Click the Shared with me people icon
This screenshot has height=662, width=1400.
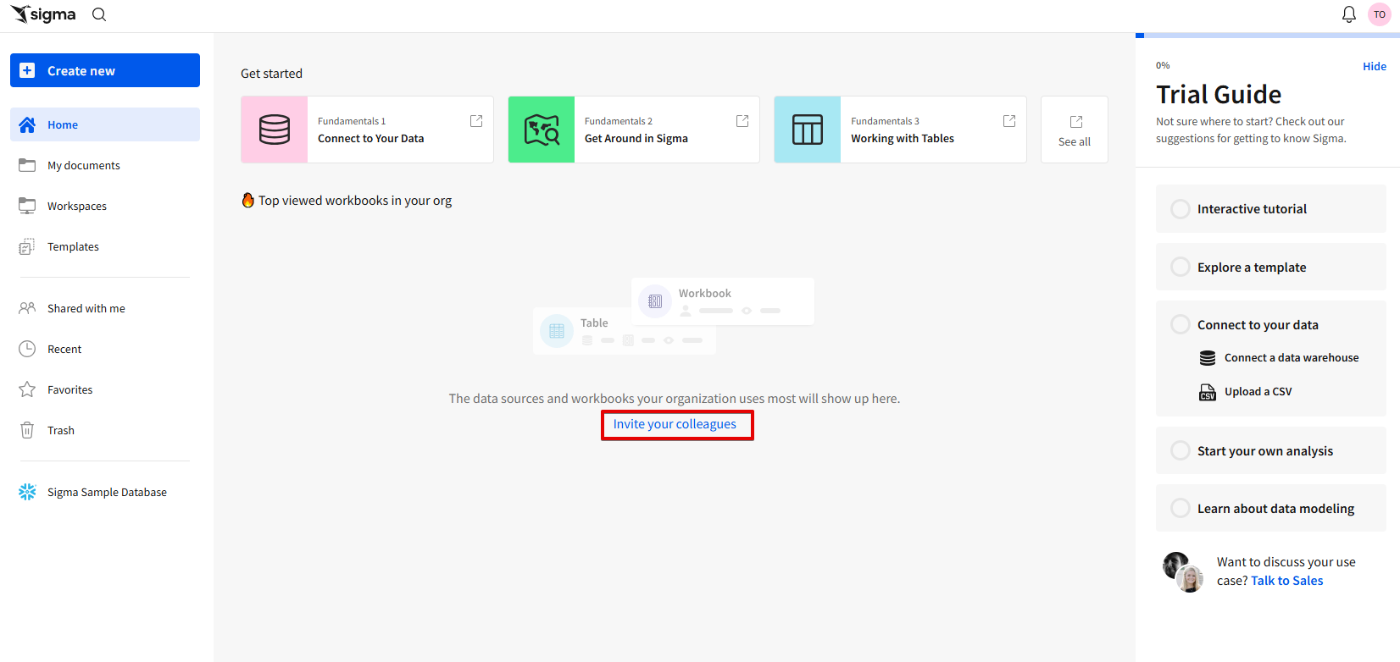[27, 308]
